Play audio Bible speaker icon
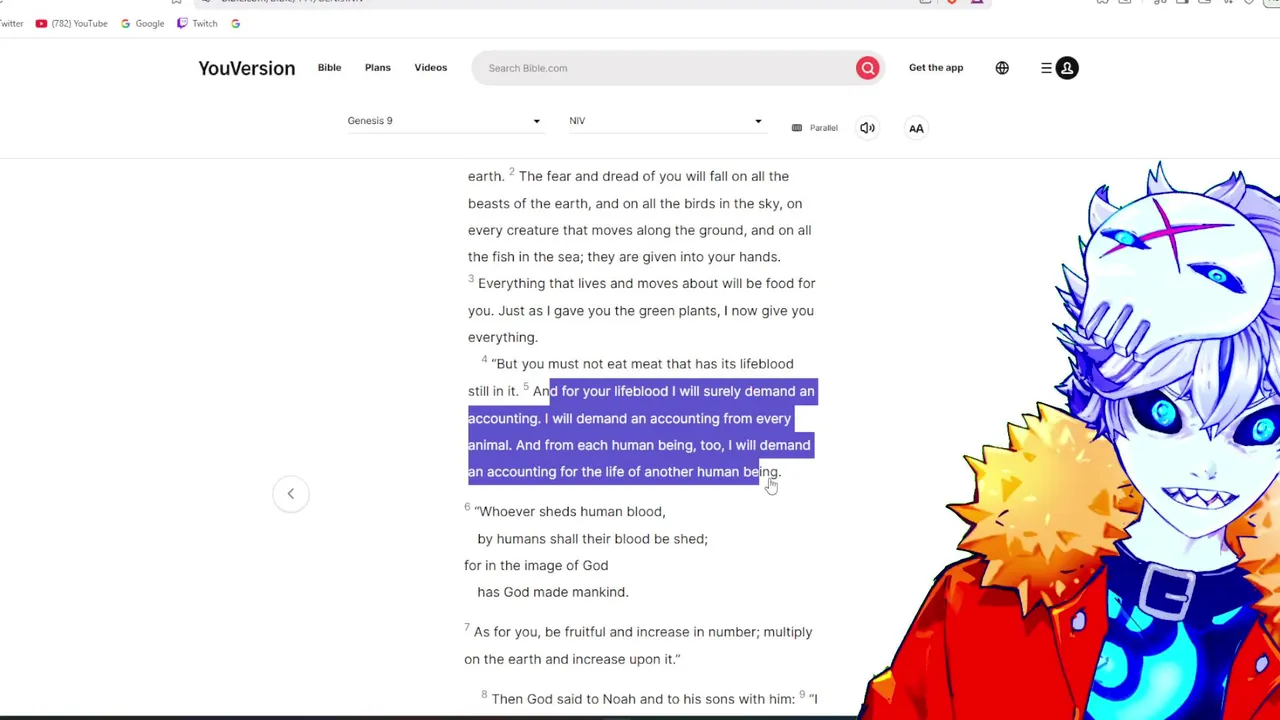 tap(867, 128)
